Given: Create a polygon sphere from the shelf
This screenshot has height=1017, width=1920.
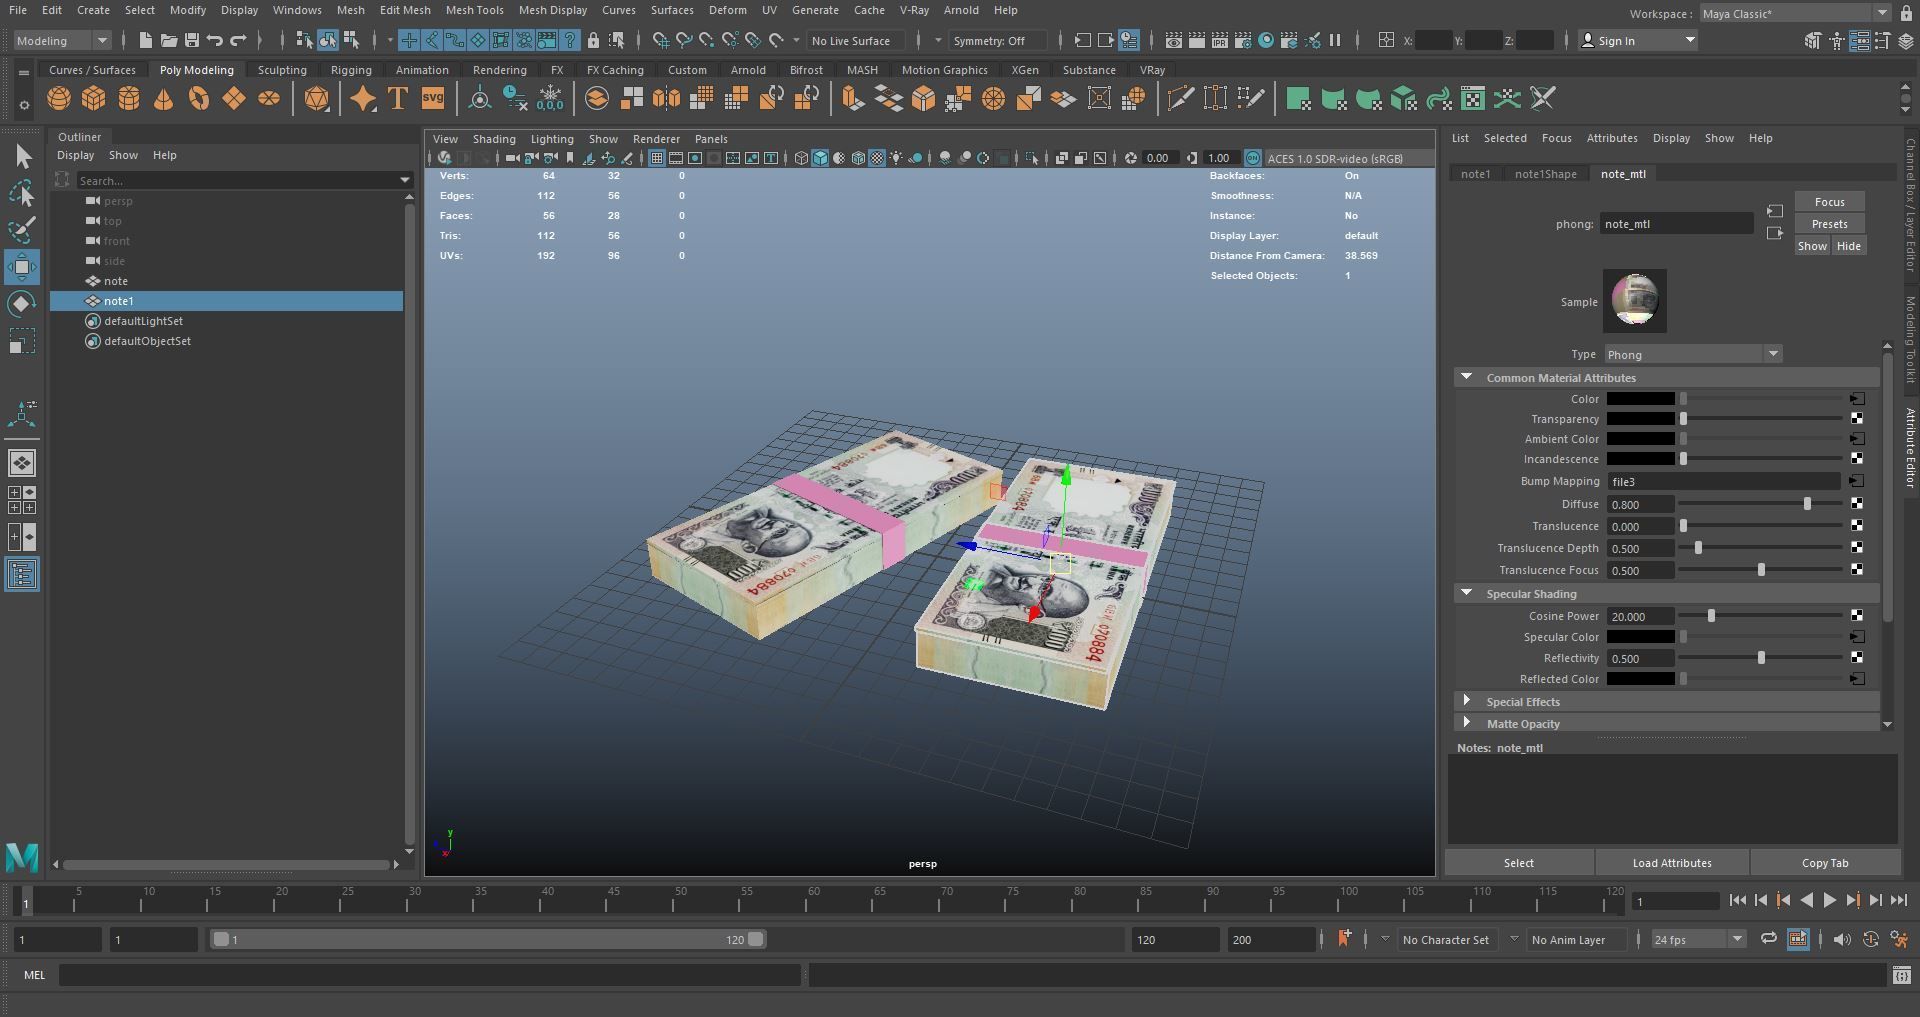Looking at the screenshot, I should pos(59,99).
